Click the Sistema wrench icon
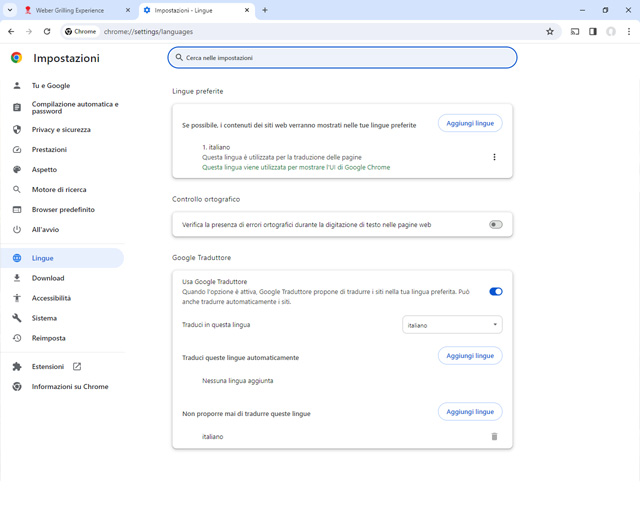The image size is (640, 512). coord(17,318)
